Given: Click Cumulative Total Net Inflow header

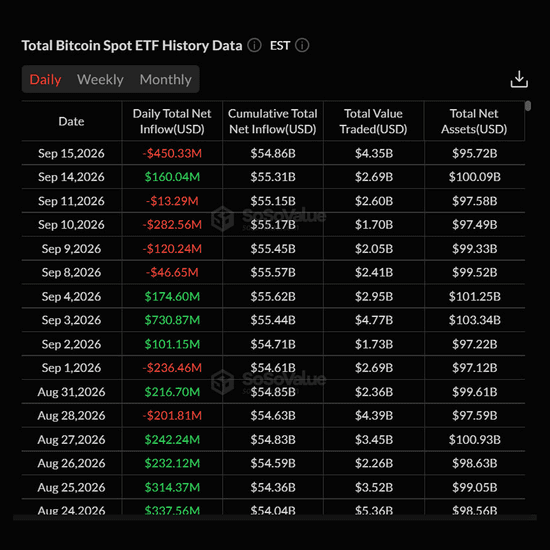Looking at the screenshot, I should [273, 121].
